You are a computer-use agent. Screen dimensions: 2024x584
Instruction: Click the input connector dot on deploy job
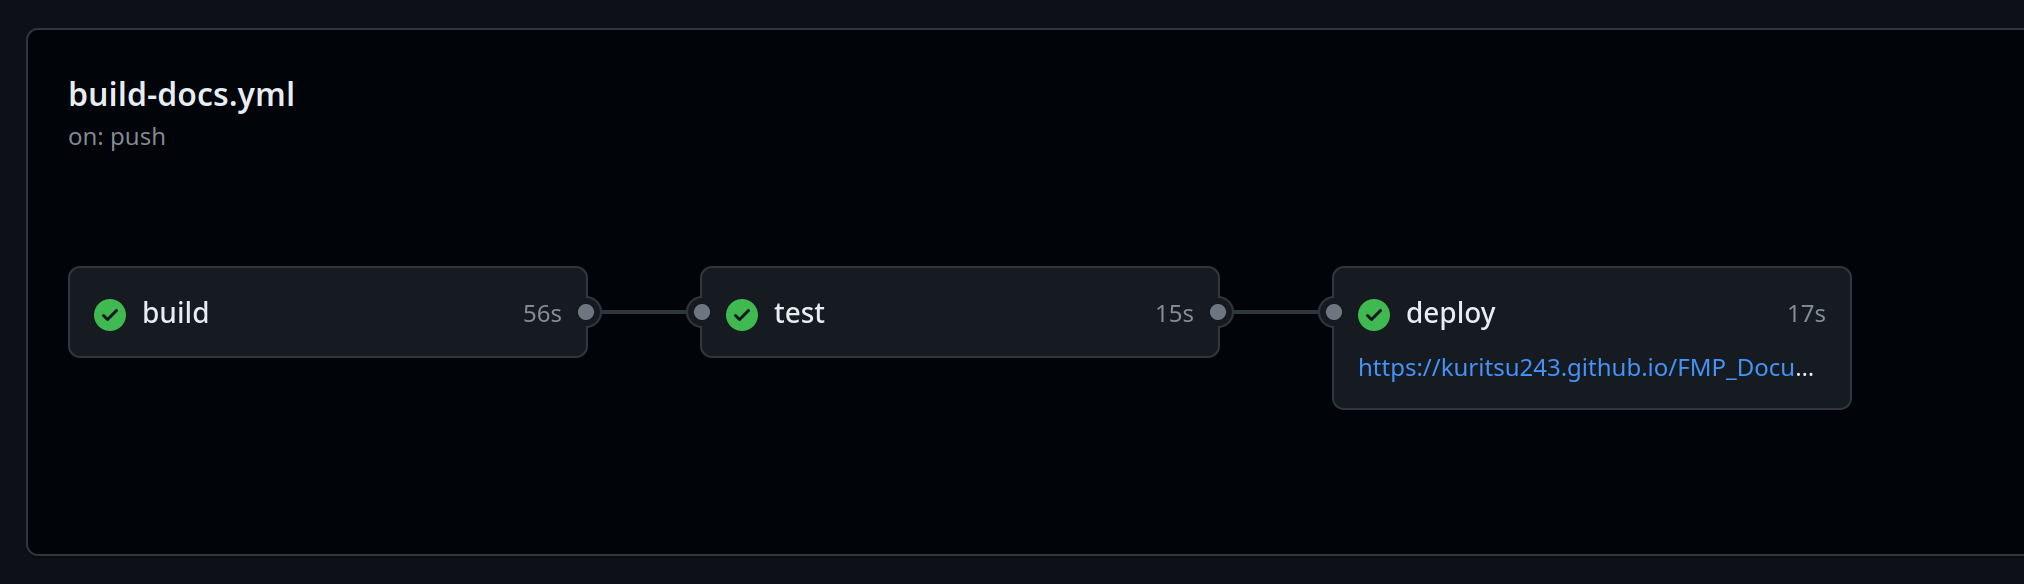(x=1334, y=312)
